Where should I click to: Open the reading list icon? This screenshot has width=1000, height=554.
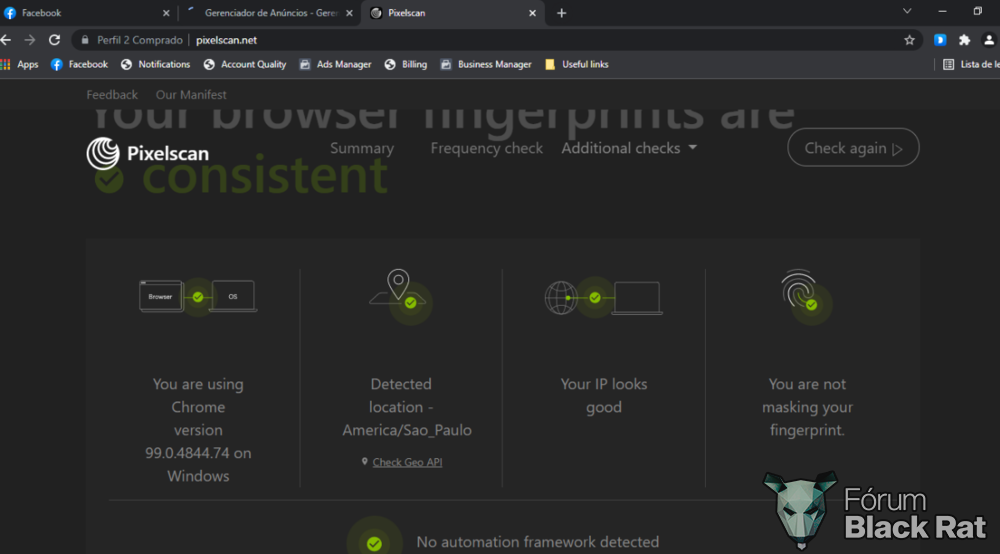(948, 64)
